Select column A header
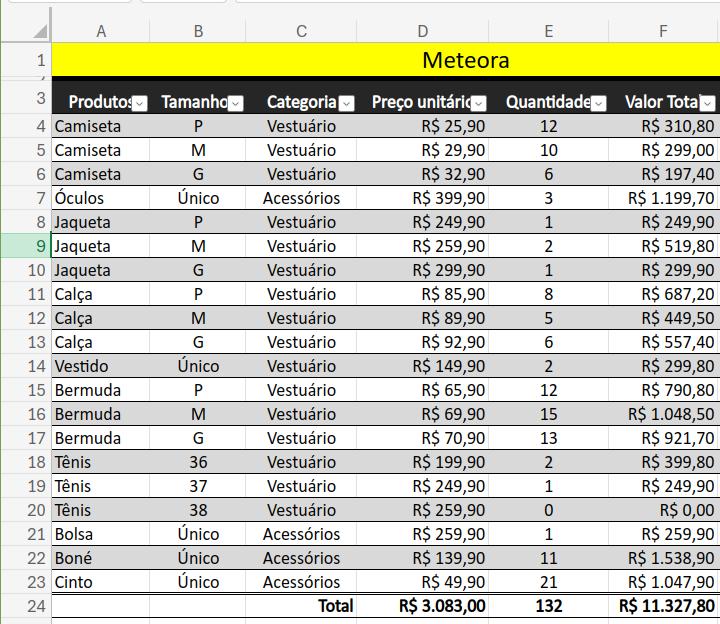The image size is (720, 624). point(101,31)
